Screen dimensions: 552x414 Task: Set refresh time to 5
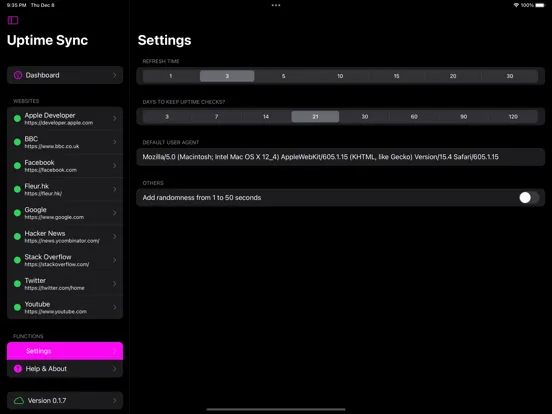tap(283, 76)
